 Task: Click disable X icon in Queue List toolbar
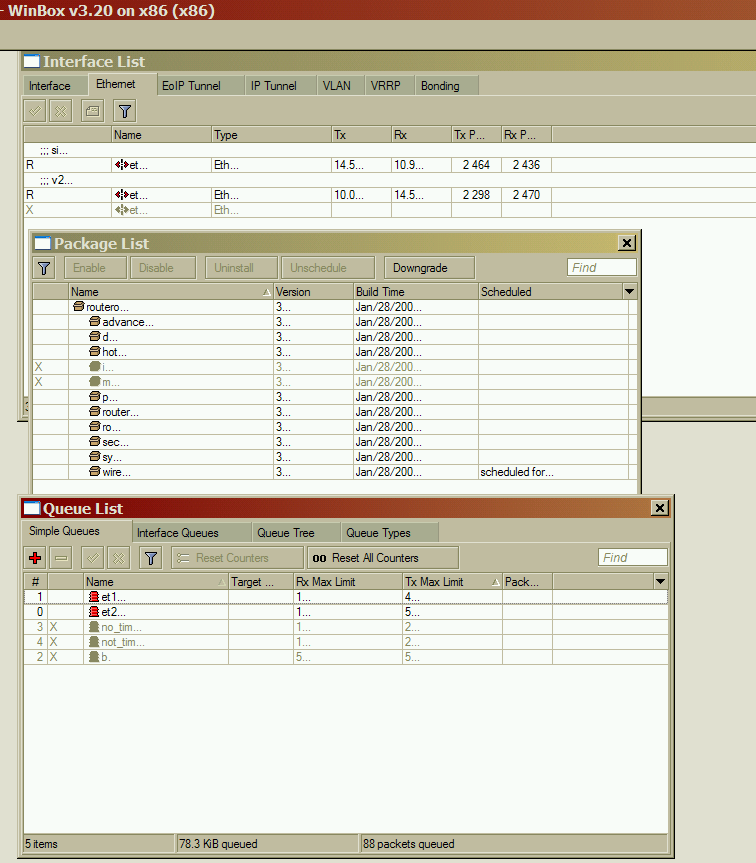118,558
